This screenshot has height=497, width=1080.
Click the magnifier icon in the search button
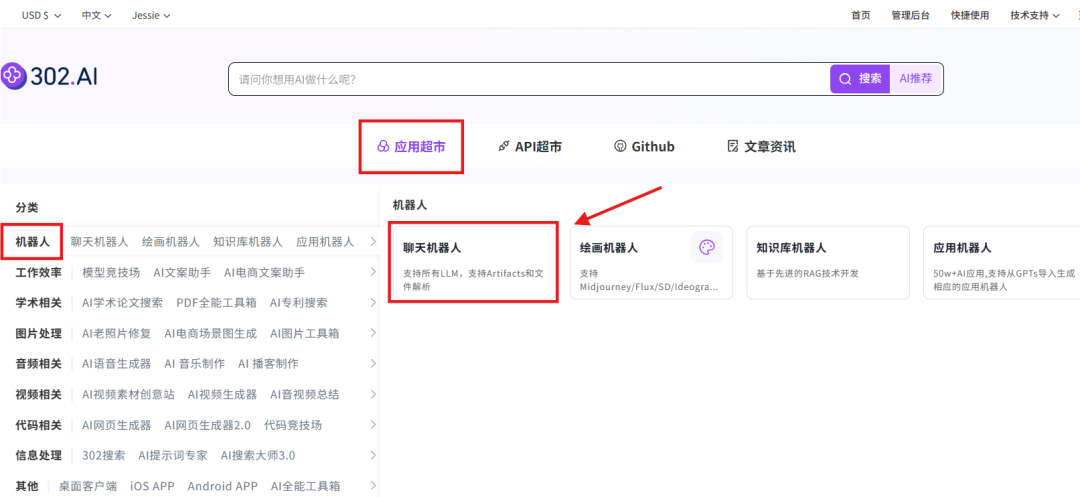click(844, 78)
